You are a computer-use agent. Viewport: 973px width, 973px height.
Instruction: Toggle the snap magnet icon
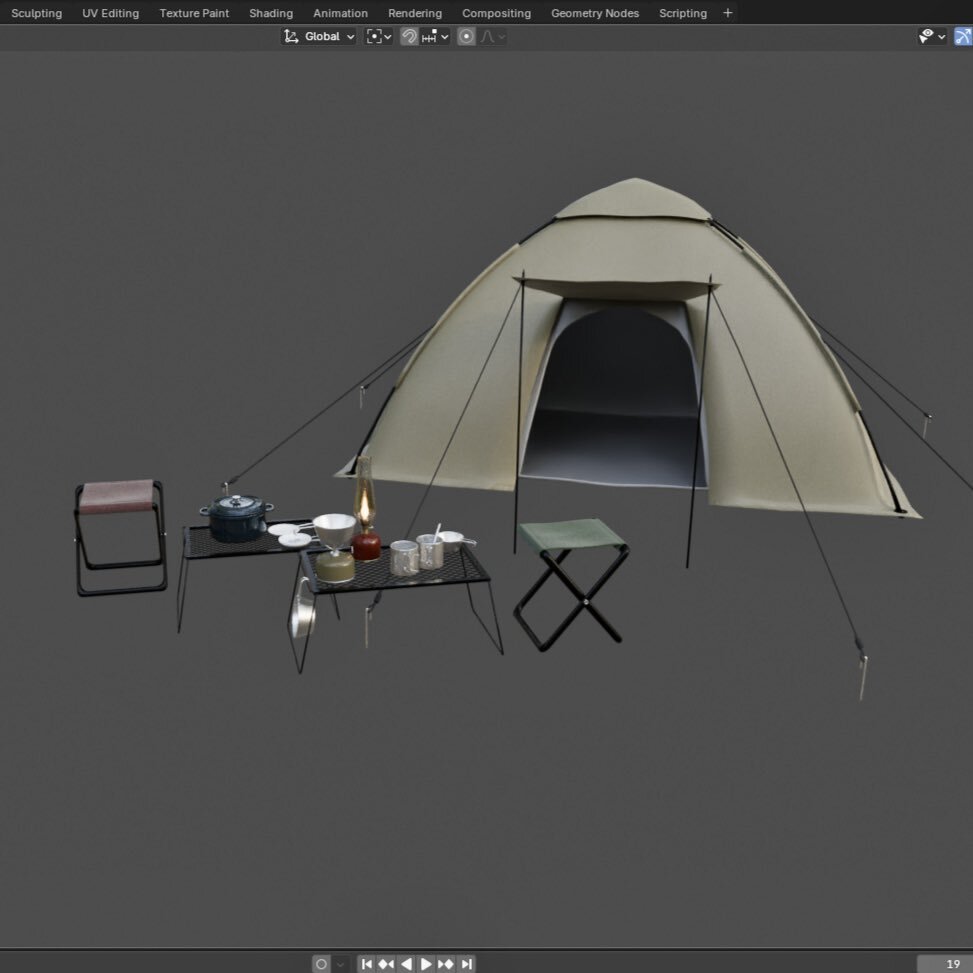pos(408,37)
